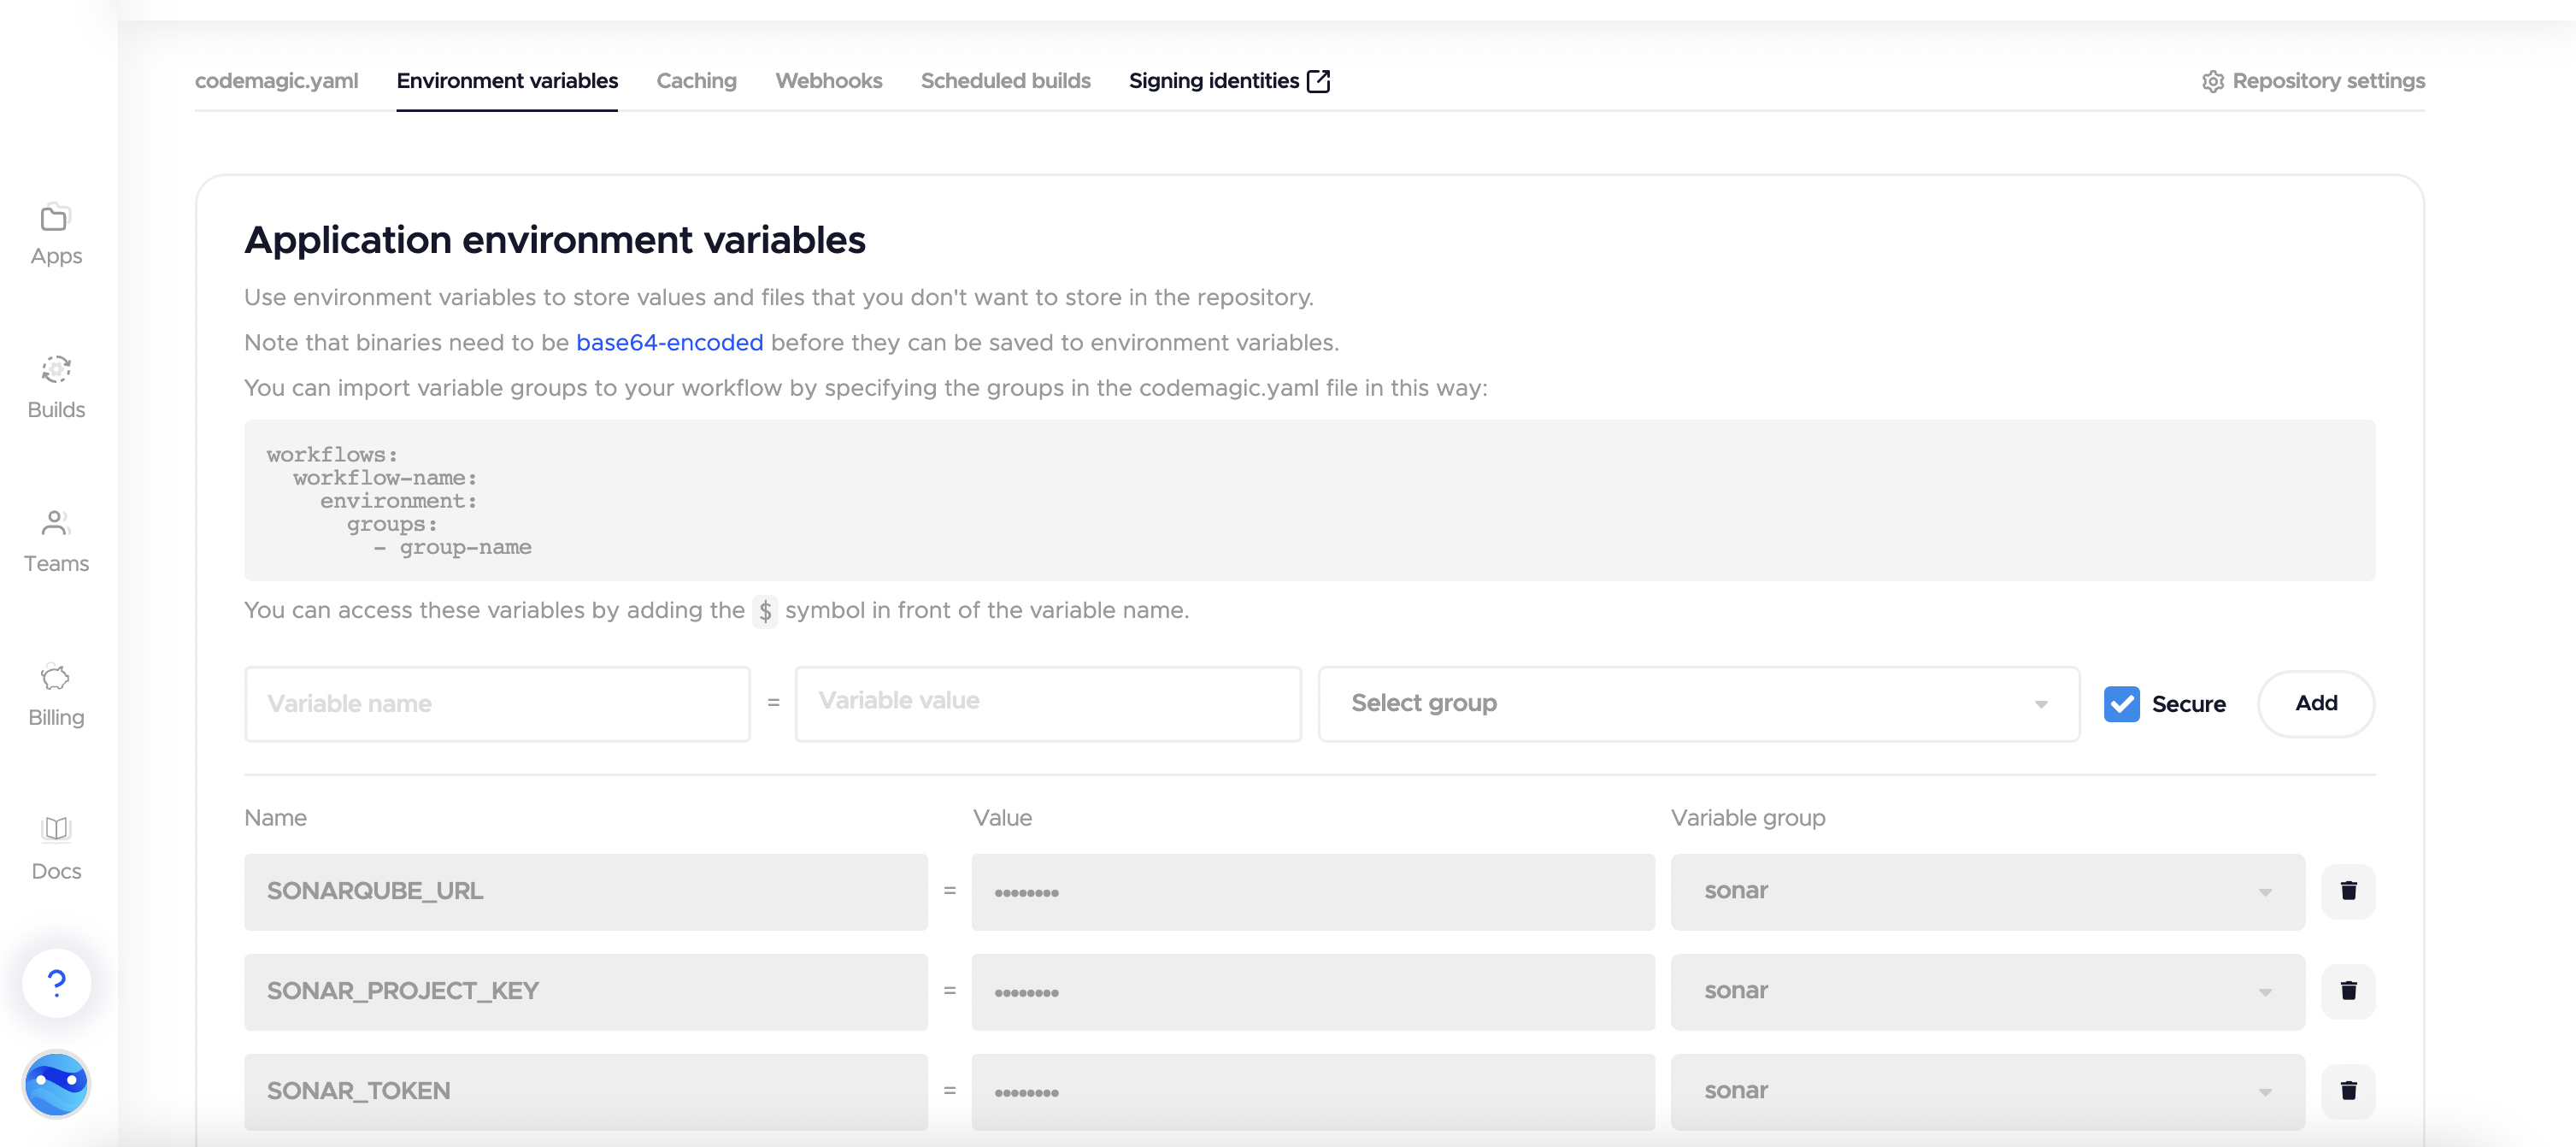
Task: Expand the Select group dropdown
Action: [1698, 704]
